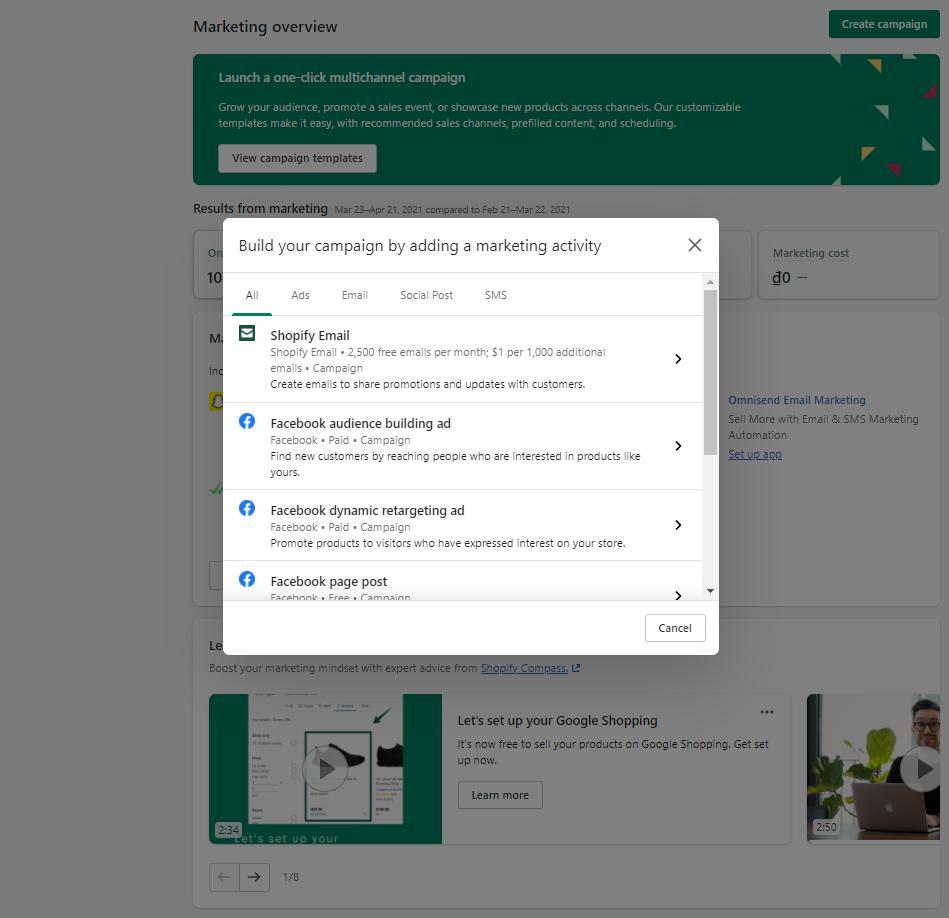Click the Set up app link
949x918 pixels.
coord(755,454)
